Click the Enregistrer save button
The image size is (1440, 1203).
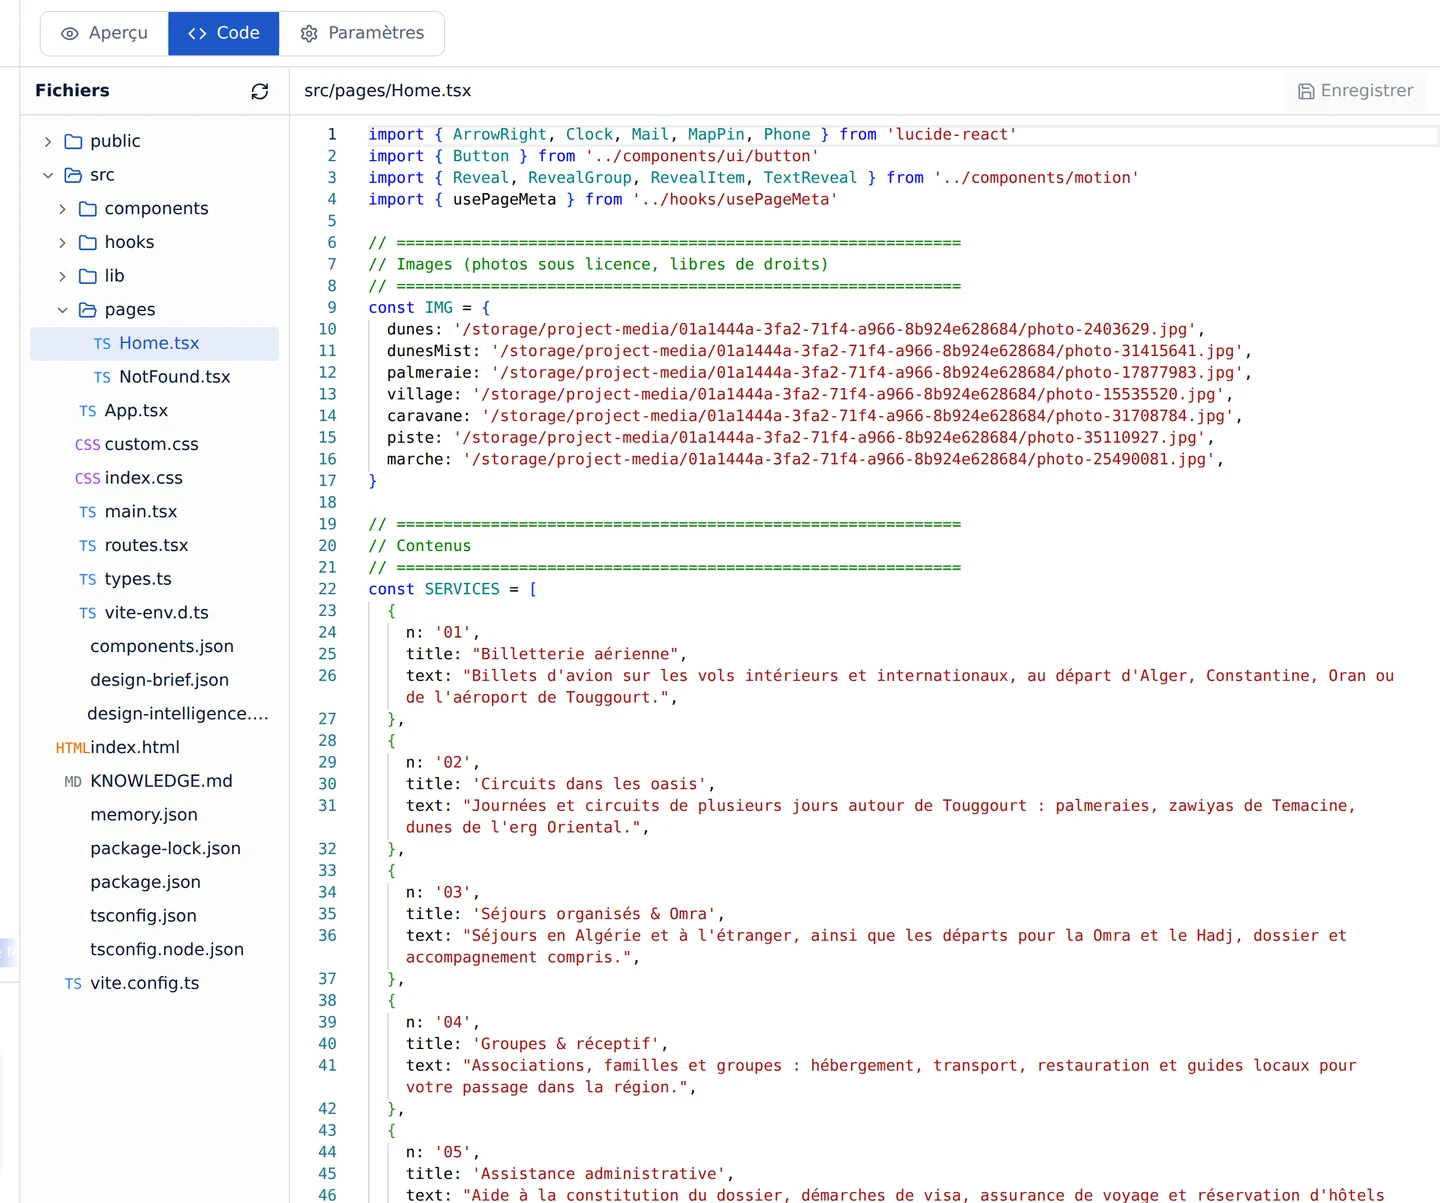pyautogui.click(x=1355, y=91)
